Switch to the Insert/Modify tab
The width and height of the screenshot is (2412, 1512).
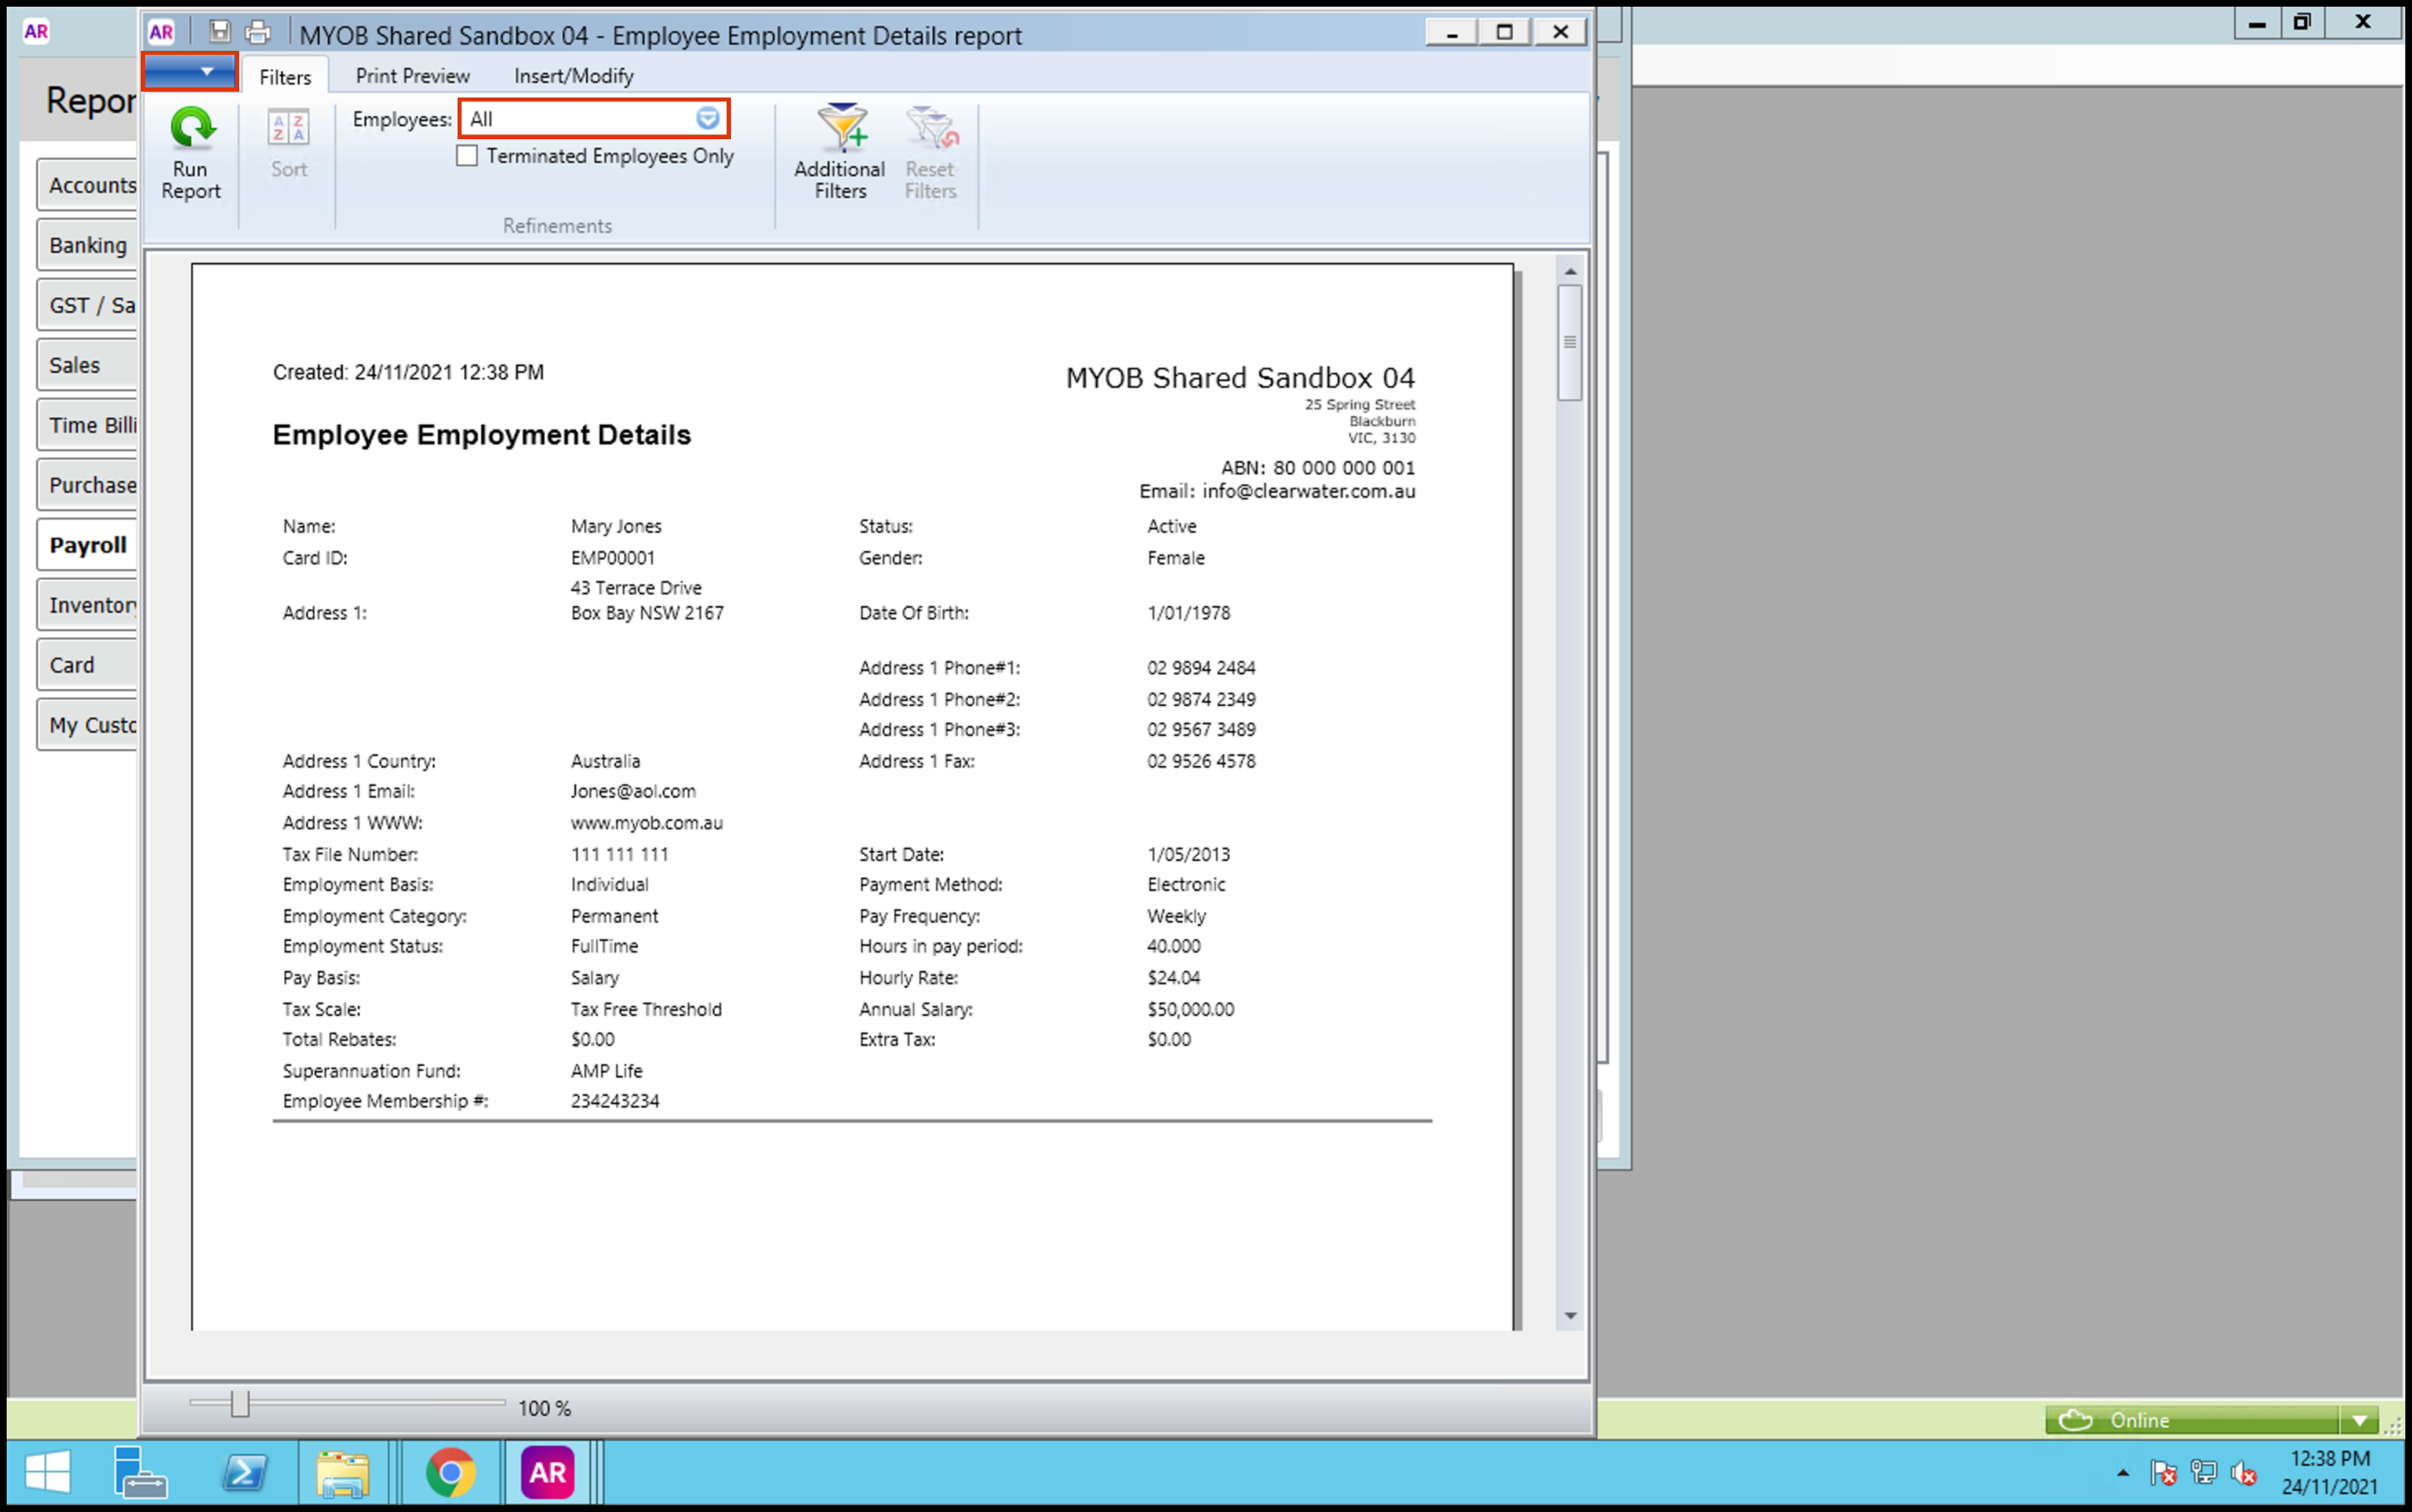(573, 76)
